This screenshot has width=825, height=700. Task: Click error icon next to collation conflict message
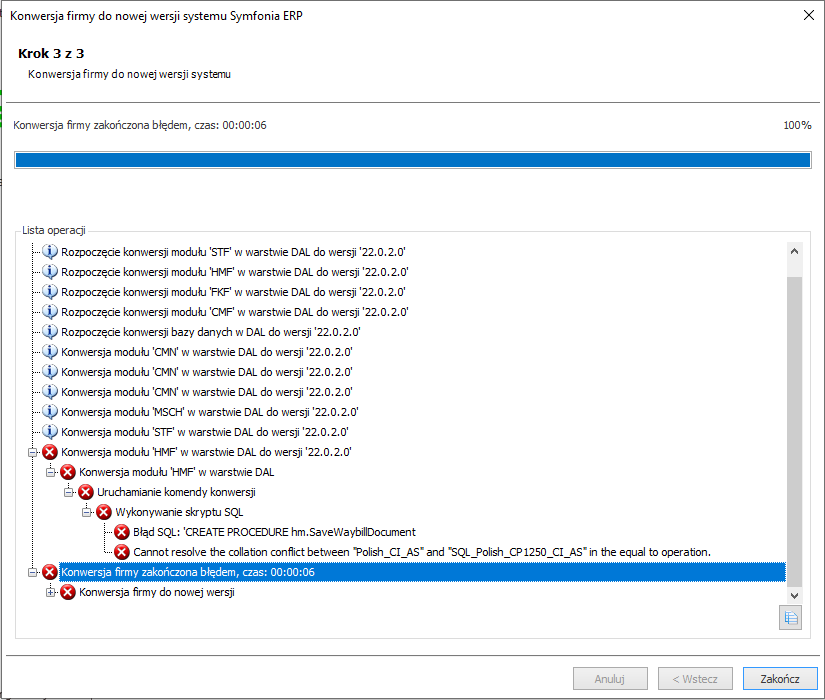pos(122,552)
